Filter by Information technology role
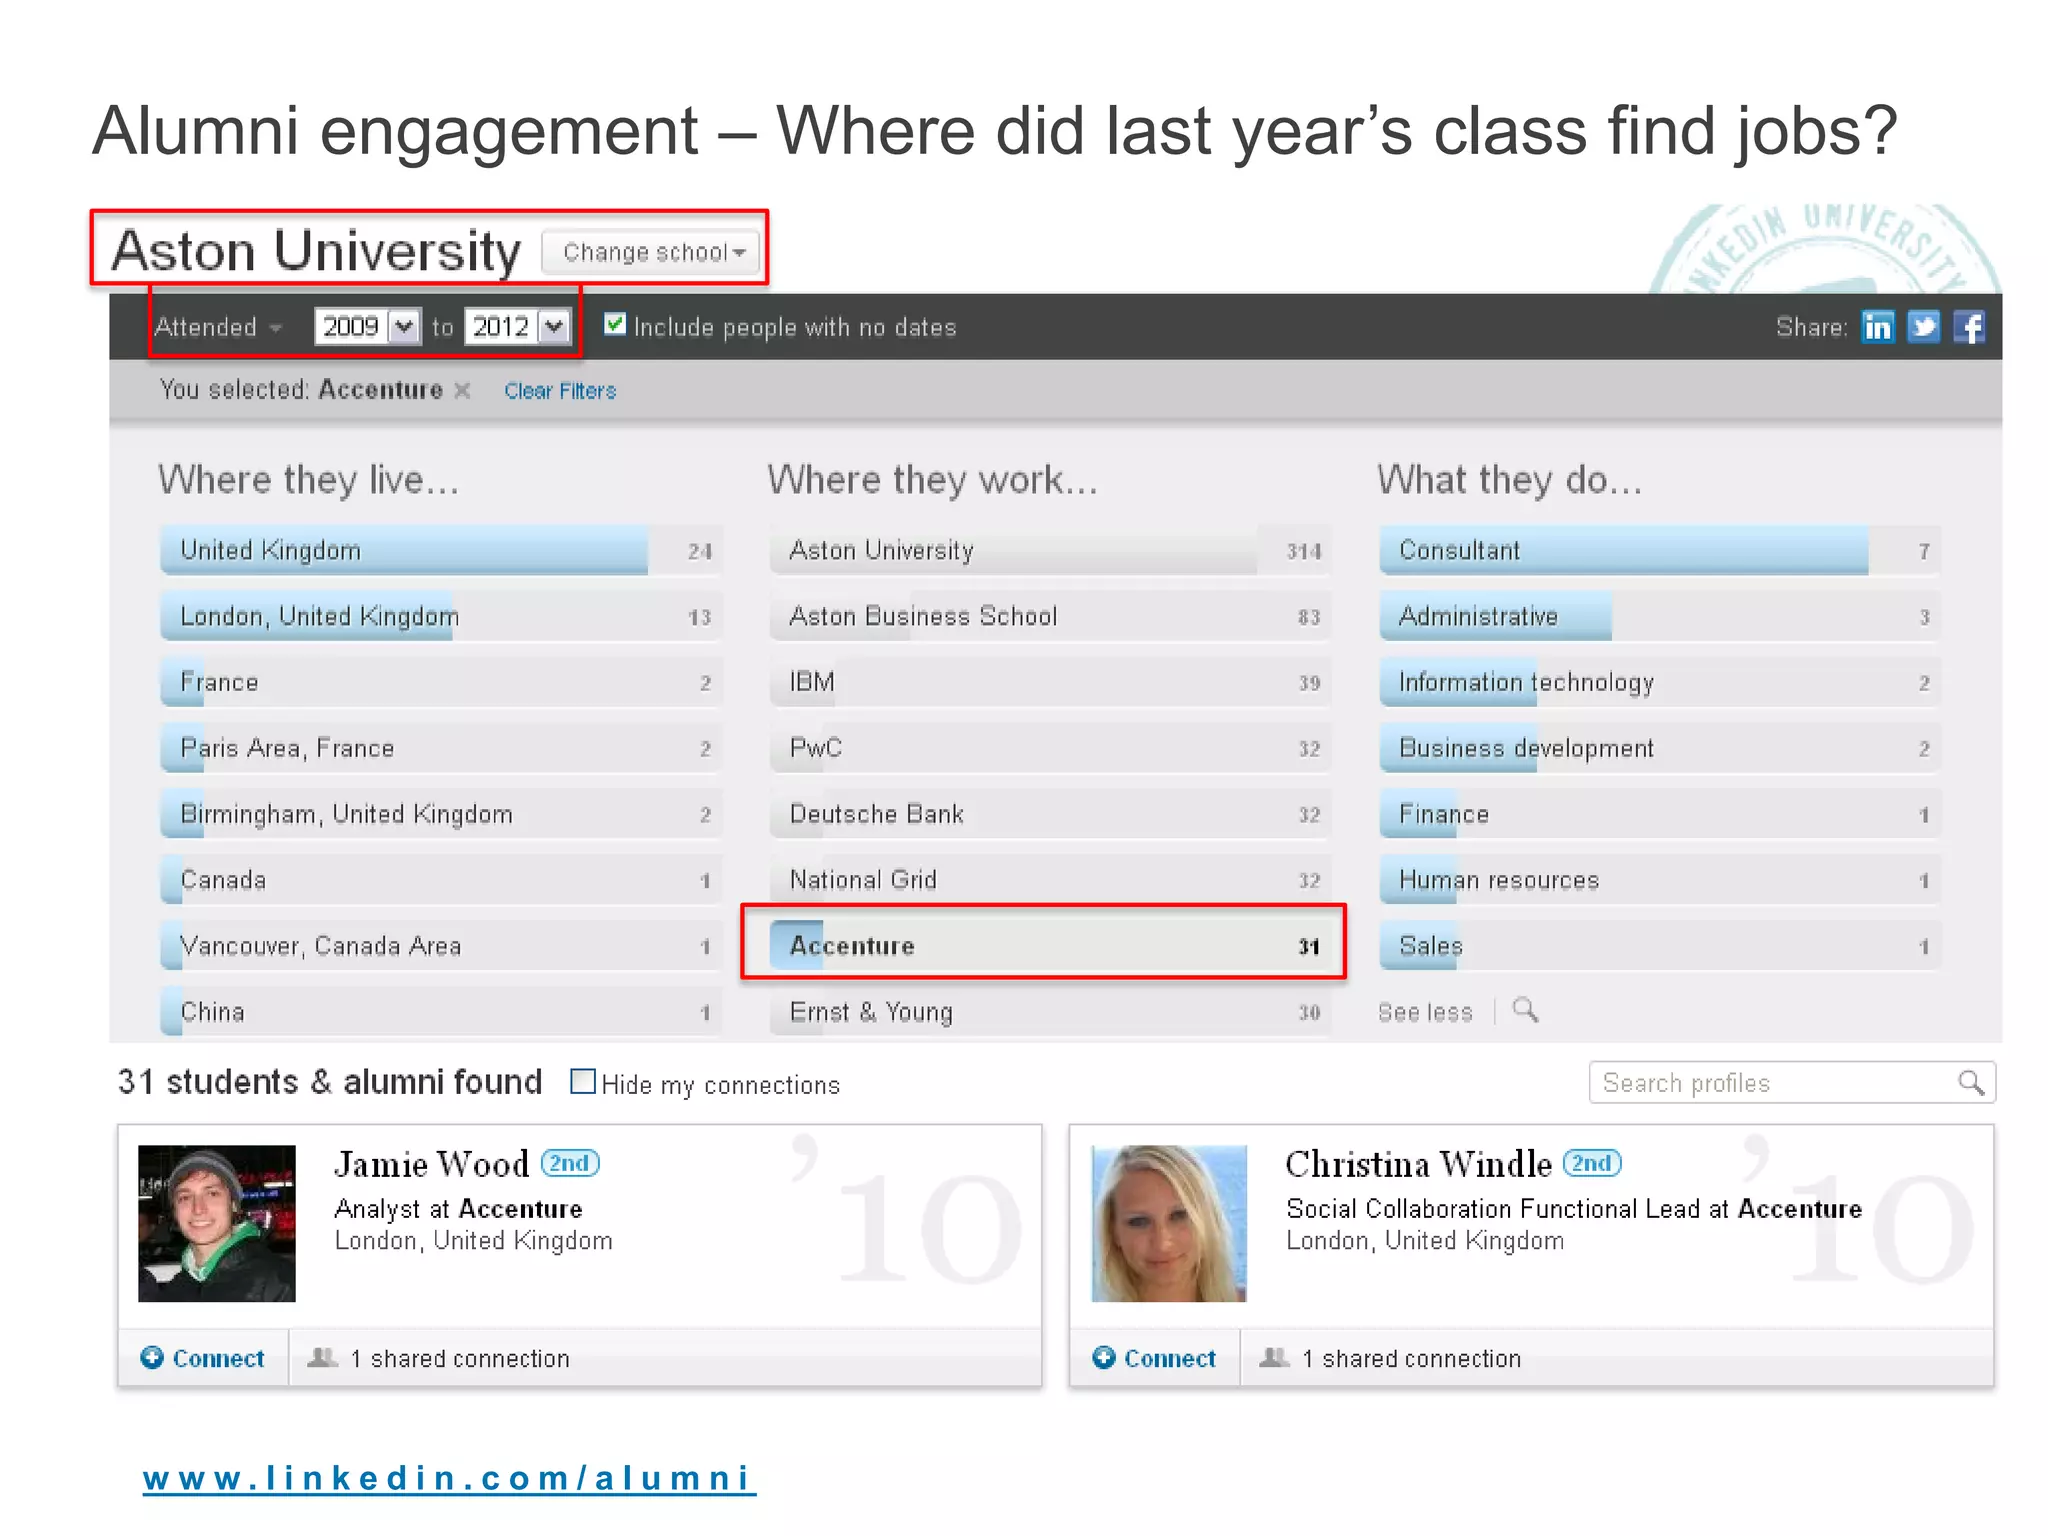Image resolution: width=2048 pixels, height=1536 pixels. [x=1660, y=682]
